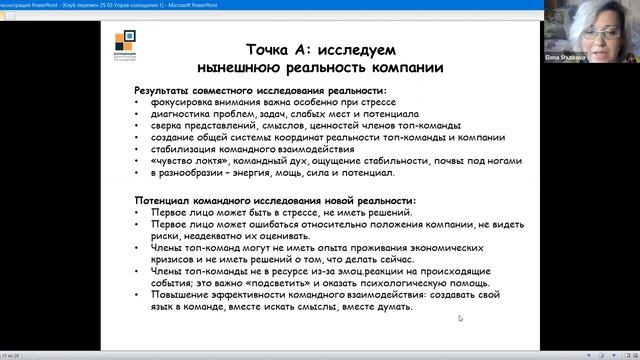Open the pen options icon in bottom bar
This screenshot has width=640, height=360.
pos(602,356)
